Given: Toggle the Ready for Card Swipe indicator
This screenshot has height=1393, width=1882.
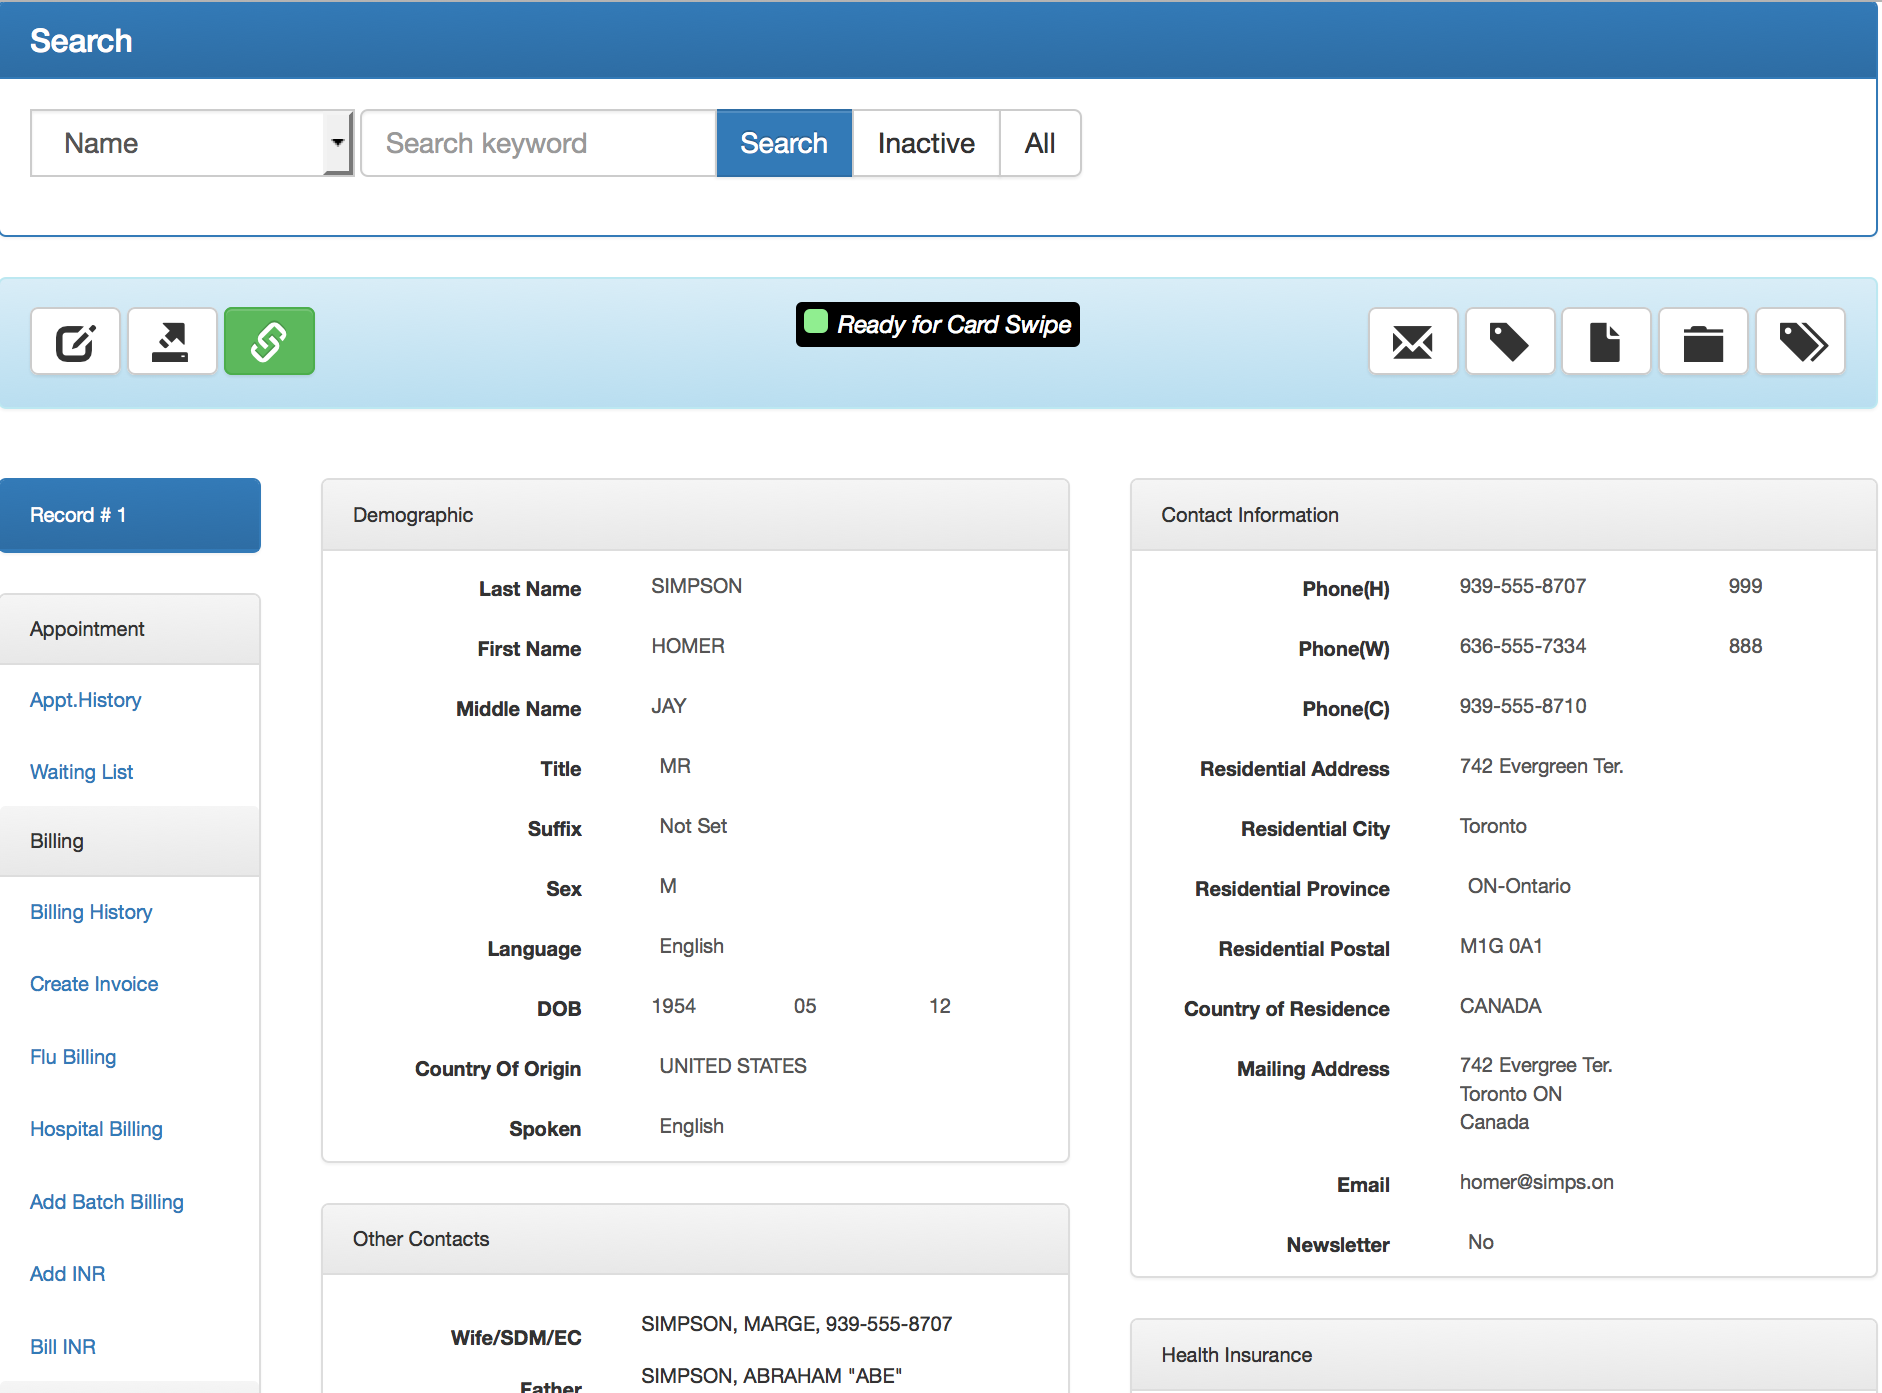Looking at the screenshot, I should [937, 325].
